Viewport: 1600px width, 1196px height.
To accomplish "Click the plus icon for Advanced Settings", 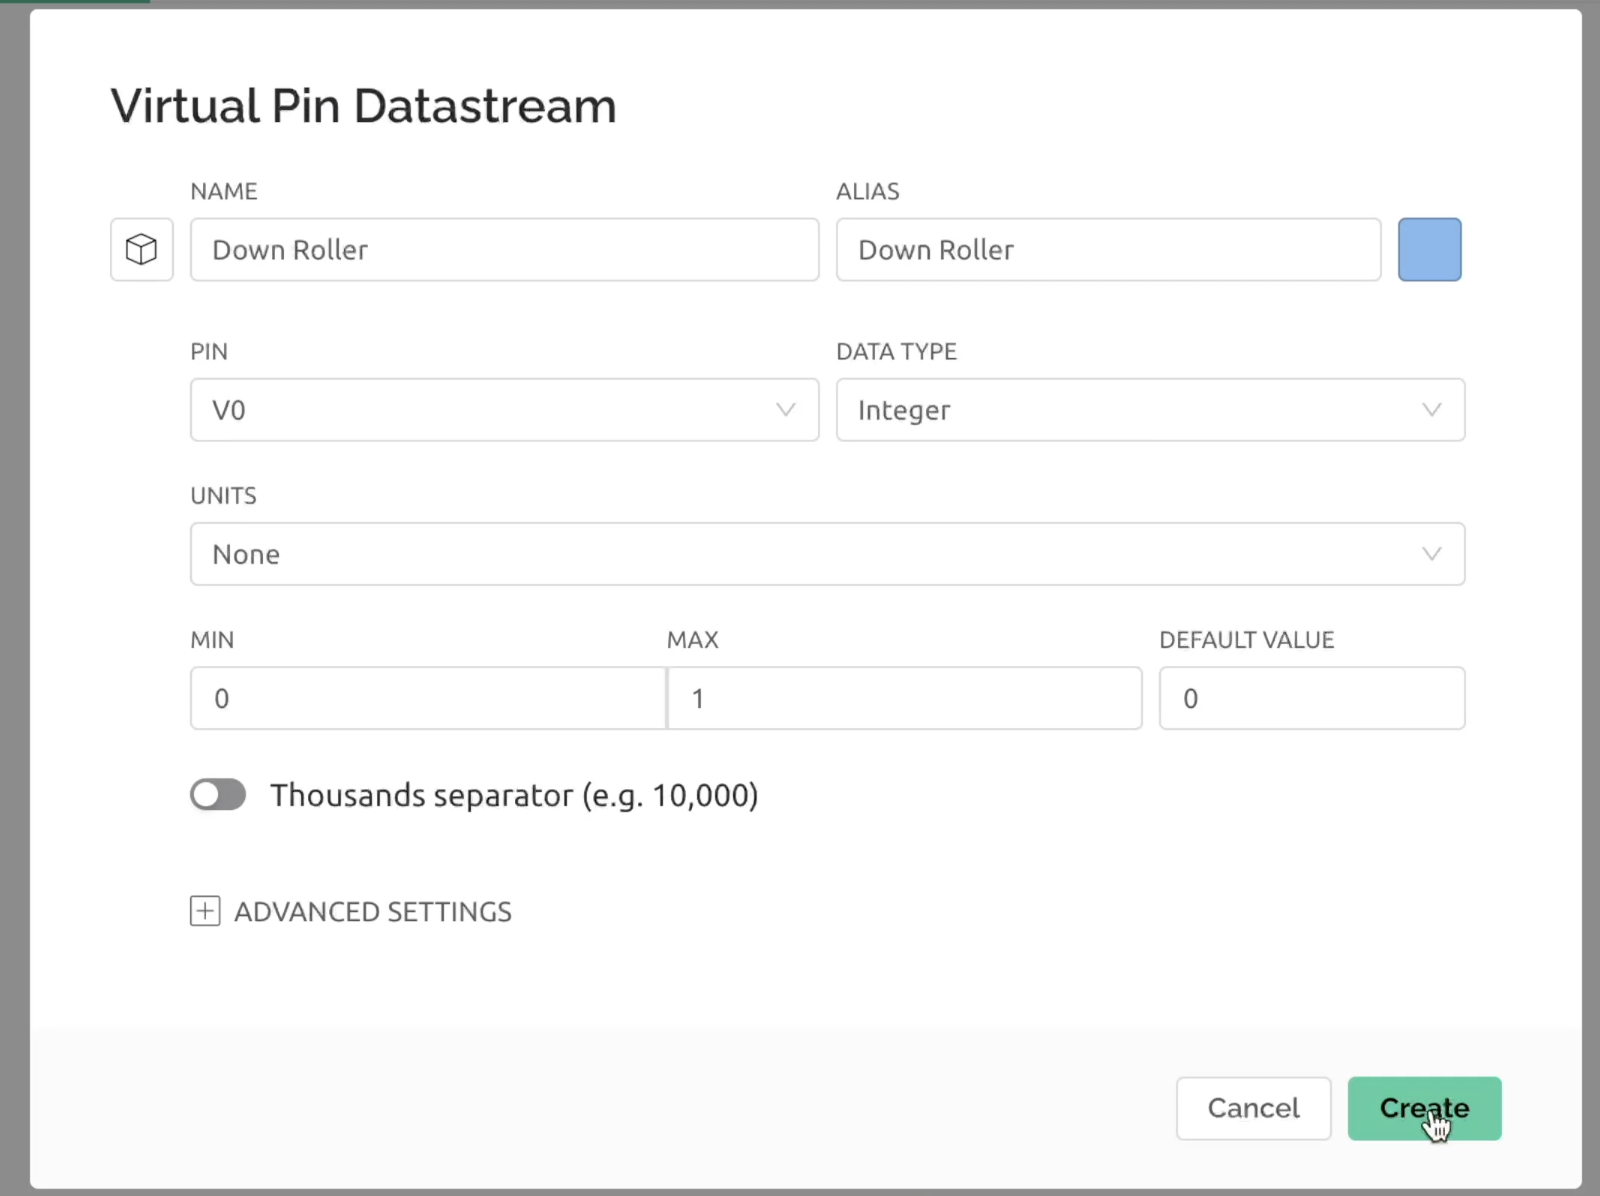I will click(x=205, y=911).
